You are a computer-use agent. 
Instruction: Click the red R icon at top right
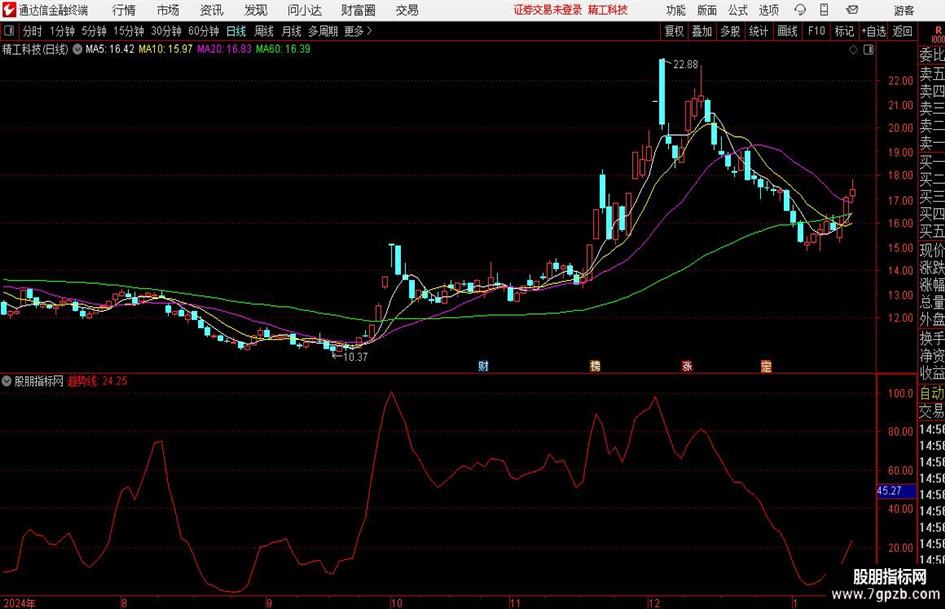[x=938, y=33]
